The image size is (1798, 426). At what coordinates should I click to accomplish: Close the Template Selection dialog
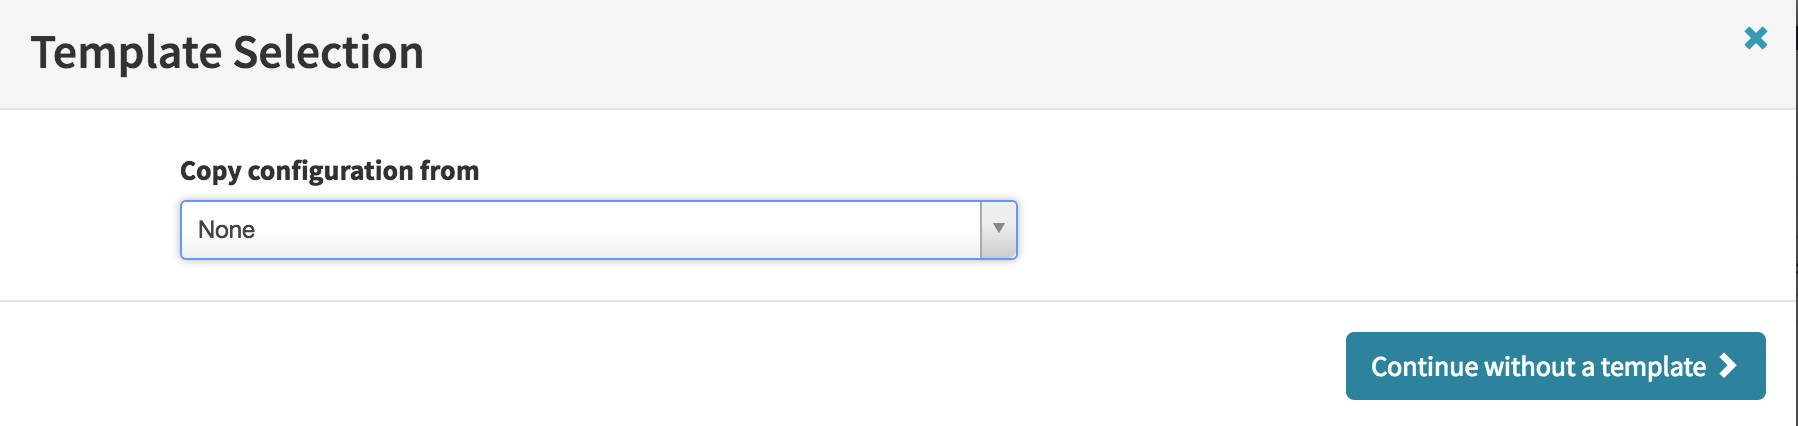point(1755,38)
